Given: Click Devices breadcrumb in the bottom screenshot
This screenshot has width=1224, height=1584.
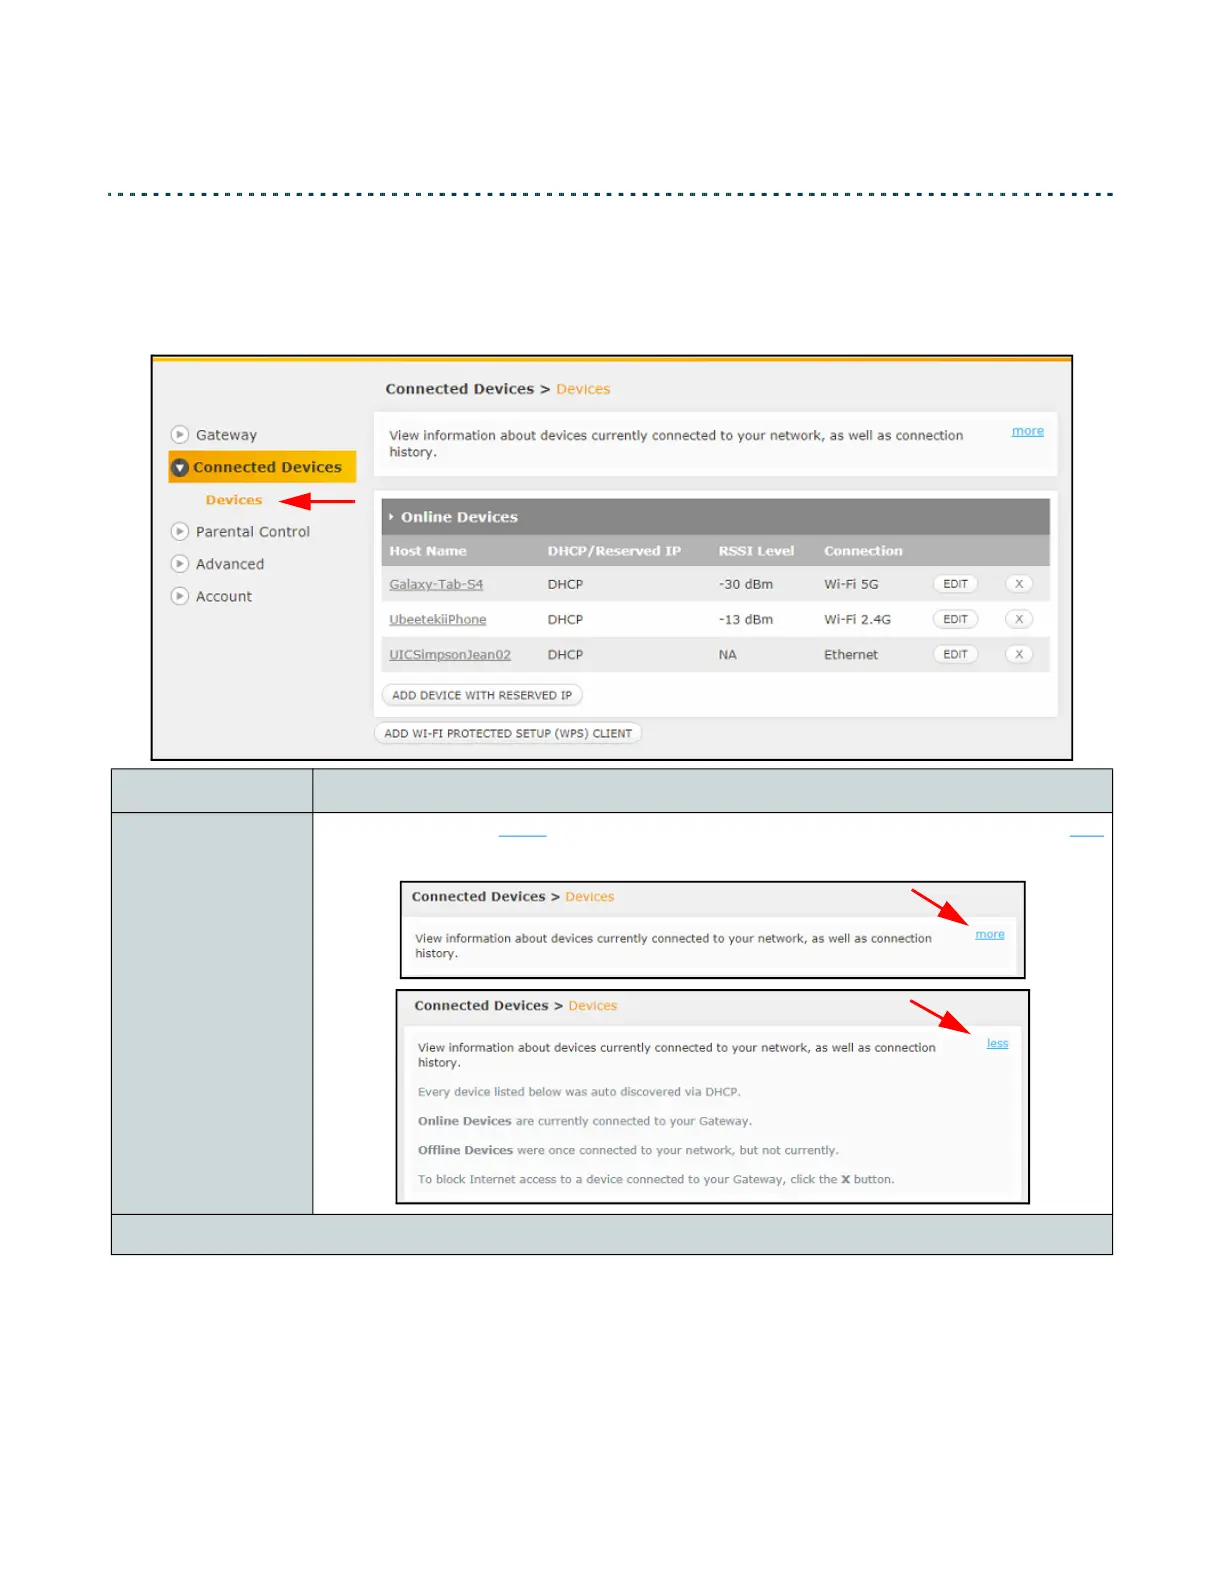Looking at the screenshot, I should tap(593, 1006).
